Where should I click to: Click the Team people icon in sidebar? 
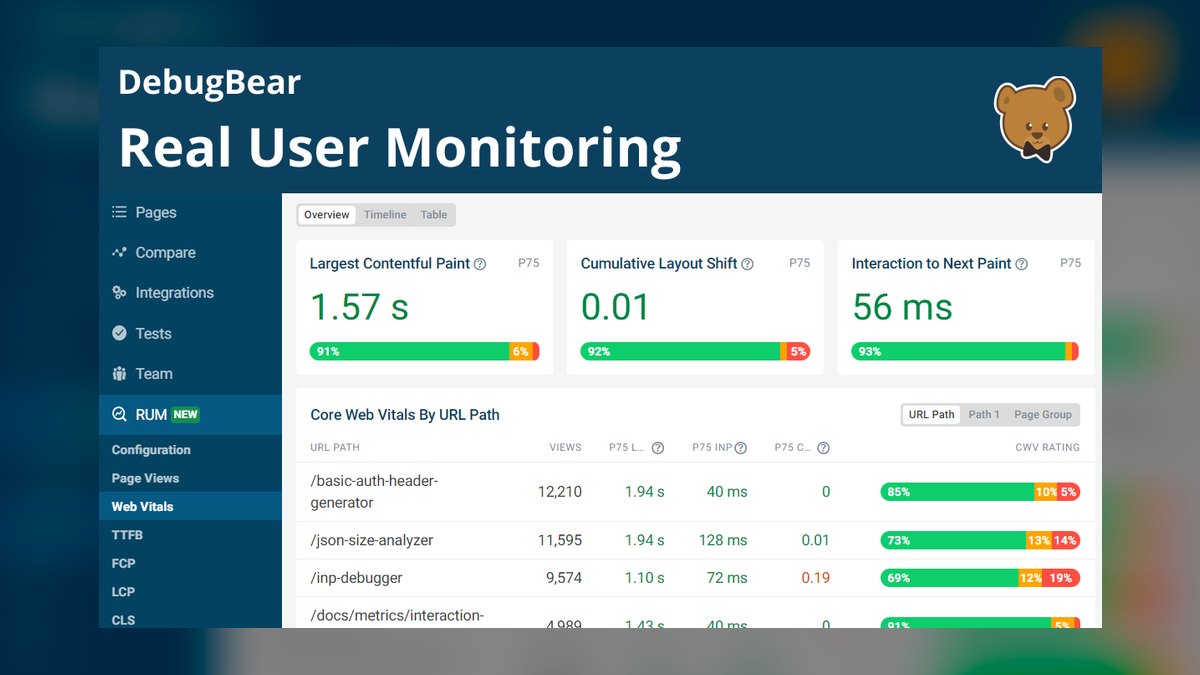119,374
